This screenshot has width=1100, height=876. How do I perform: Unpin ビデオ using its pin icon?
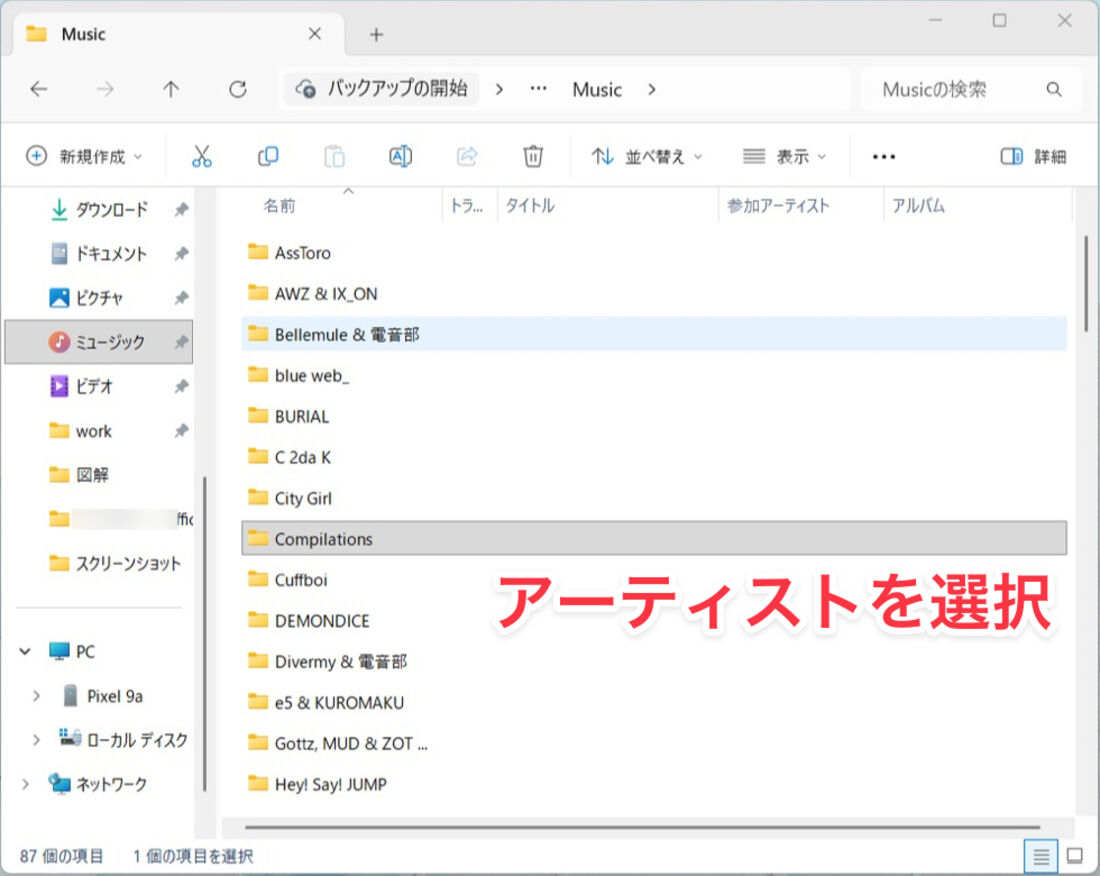click(182, 386)
